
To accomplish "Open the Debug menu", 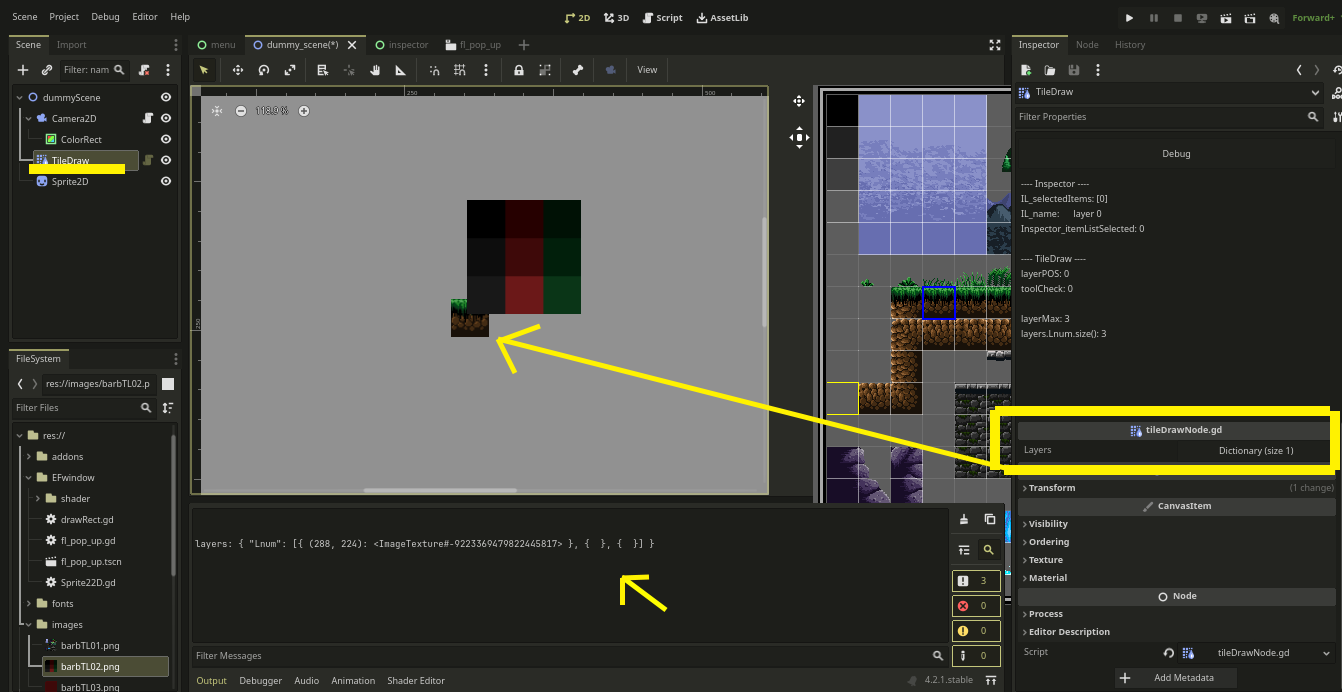I will coord(105,17).
